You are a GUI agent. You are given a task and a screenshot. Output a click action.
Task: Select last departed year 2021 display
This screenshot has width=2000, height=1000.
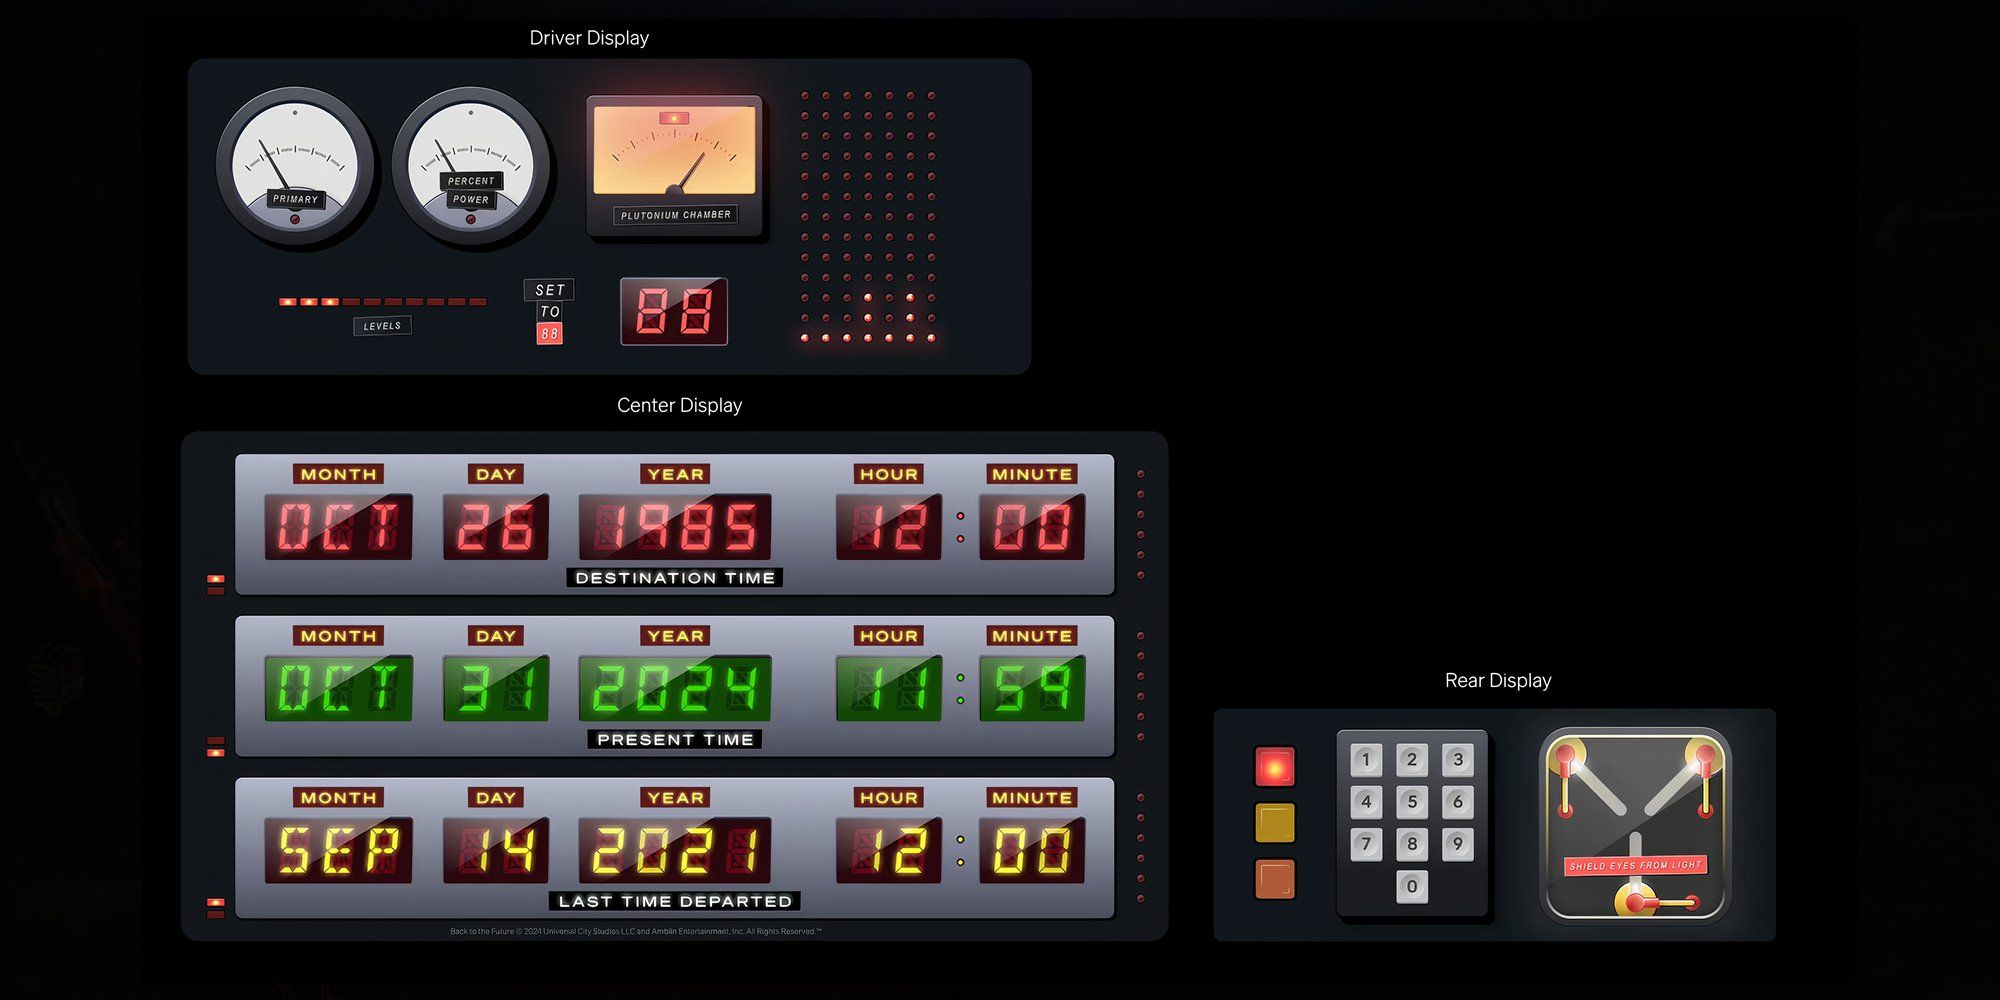[x=675, y=851]
